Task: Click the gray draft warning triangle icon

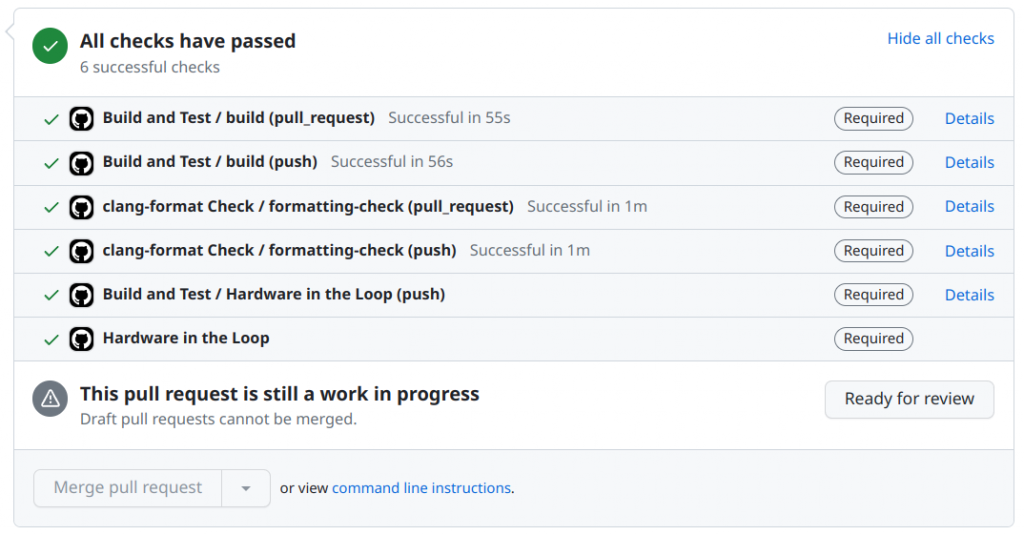Action: 50,399
